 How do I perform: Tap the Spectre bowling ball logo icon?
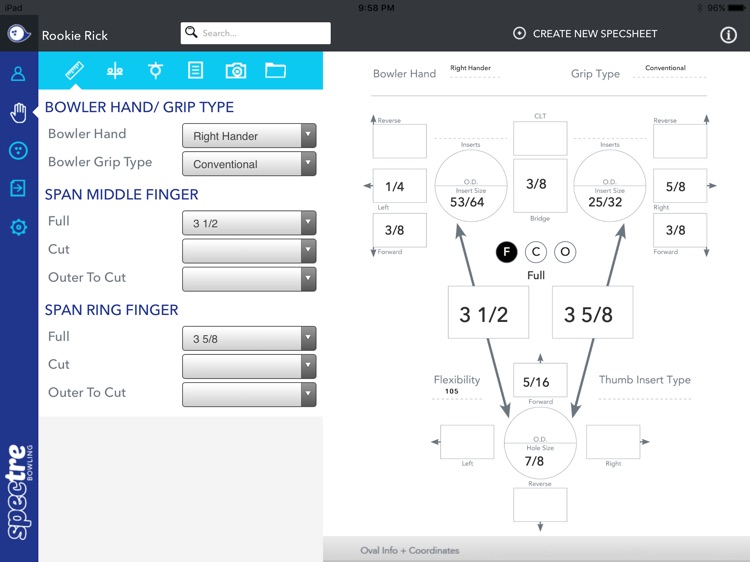pyautogui.click(x=19, y=33)
